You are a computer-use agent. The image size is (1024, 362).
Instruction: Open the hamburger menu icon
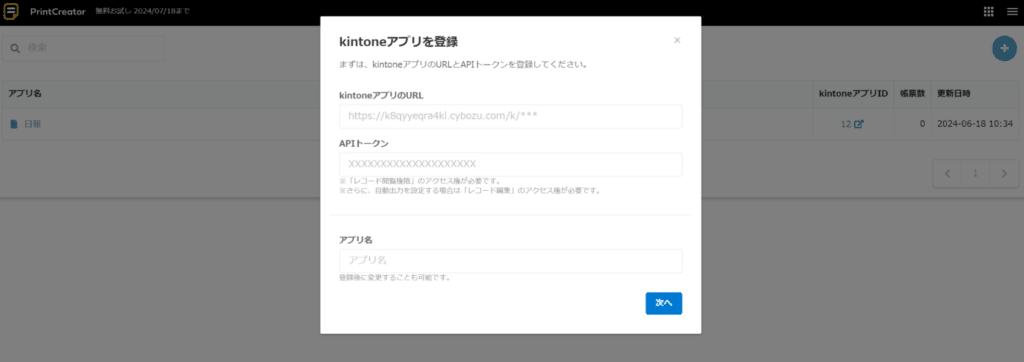tap(1012, 12)
